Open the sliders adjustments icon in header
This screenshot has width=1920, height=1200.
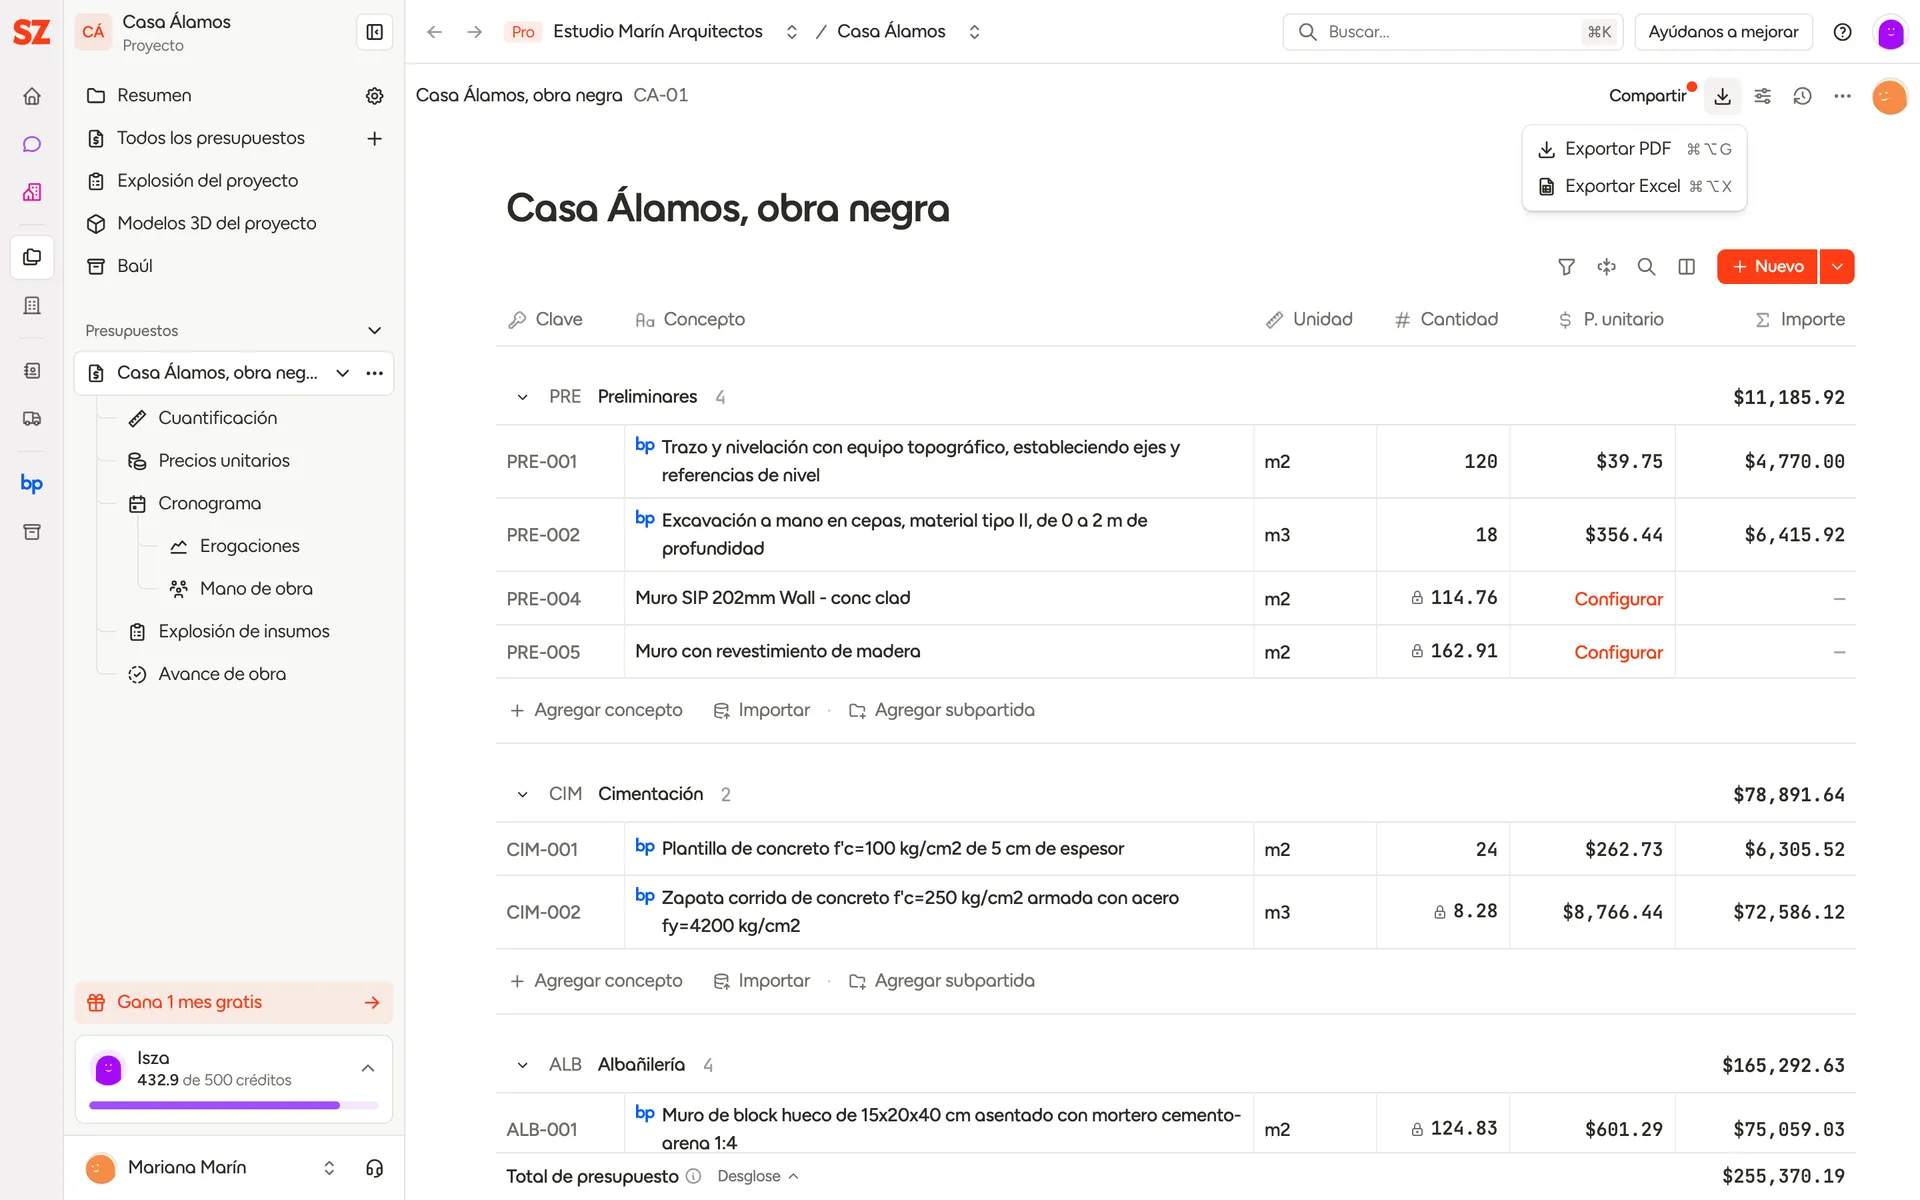click(x=1763, y=96)
